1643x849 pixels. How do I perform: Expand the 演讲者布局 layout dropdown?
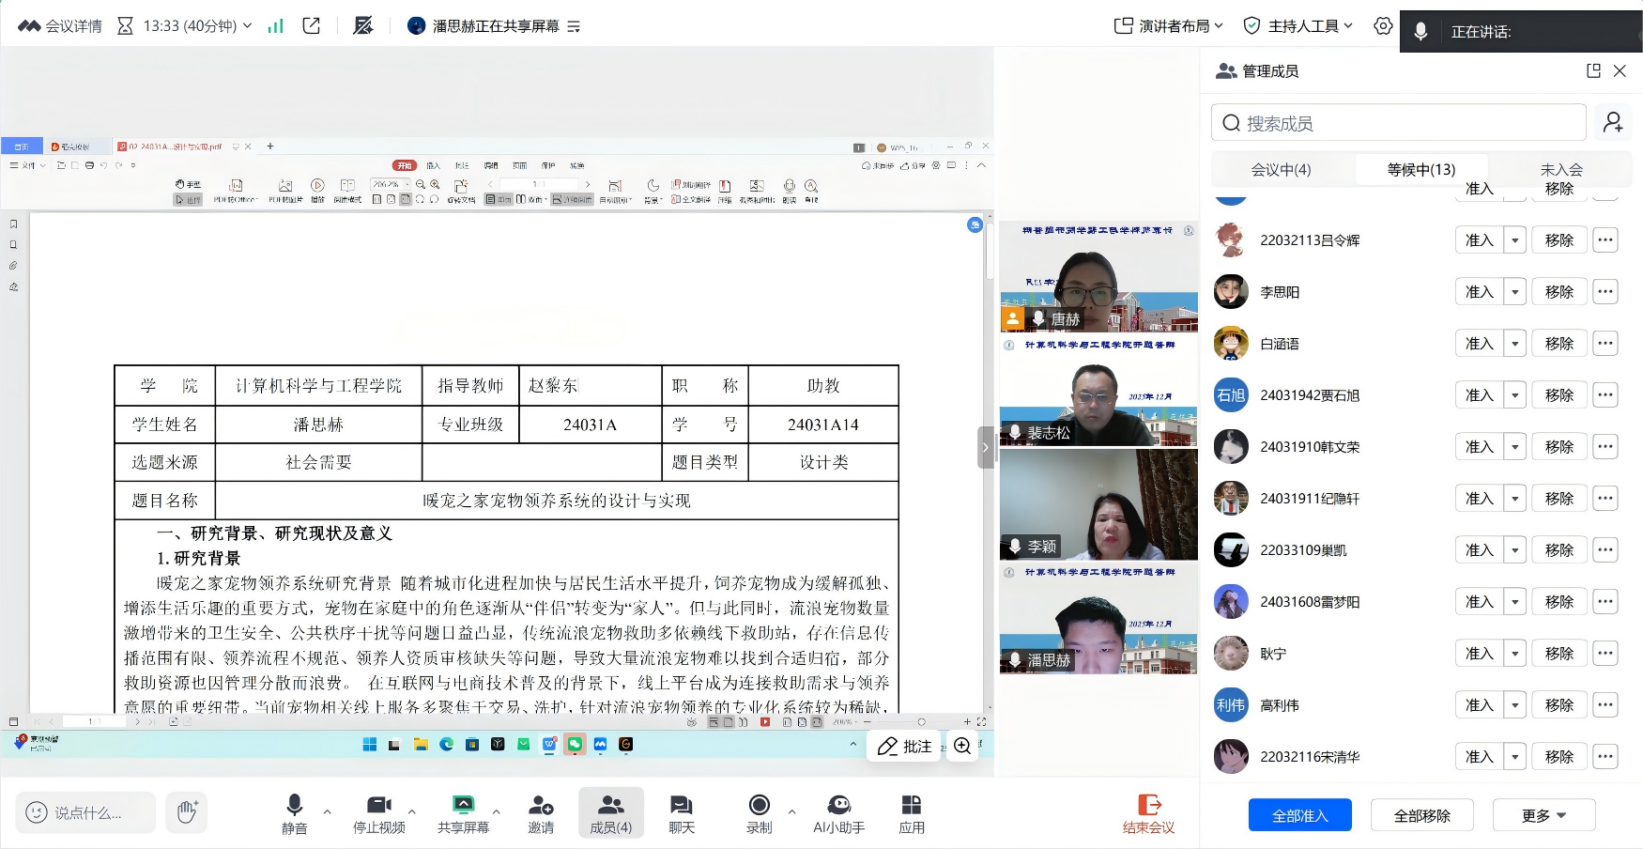[1169, 26]
